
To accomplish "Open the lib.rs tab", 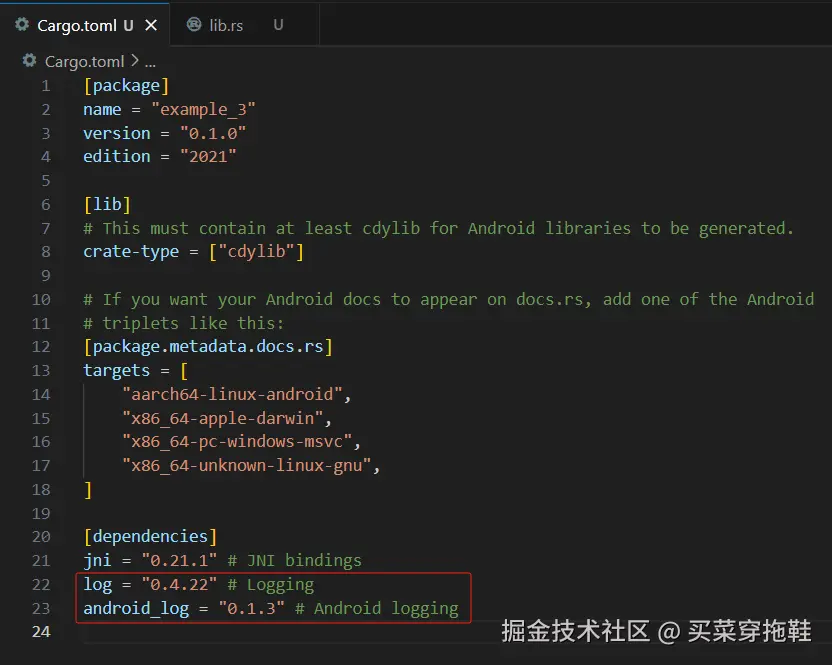I will pos(244,25).
